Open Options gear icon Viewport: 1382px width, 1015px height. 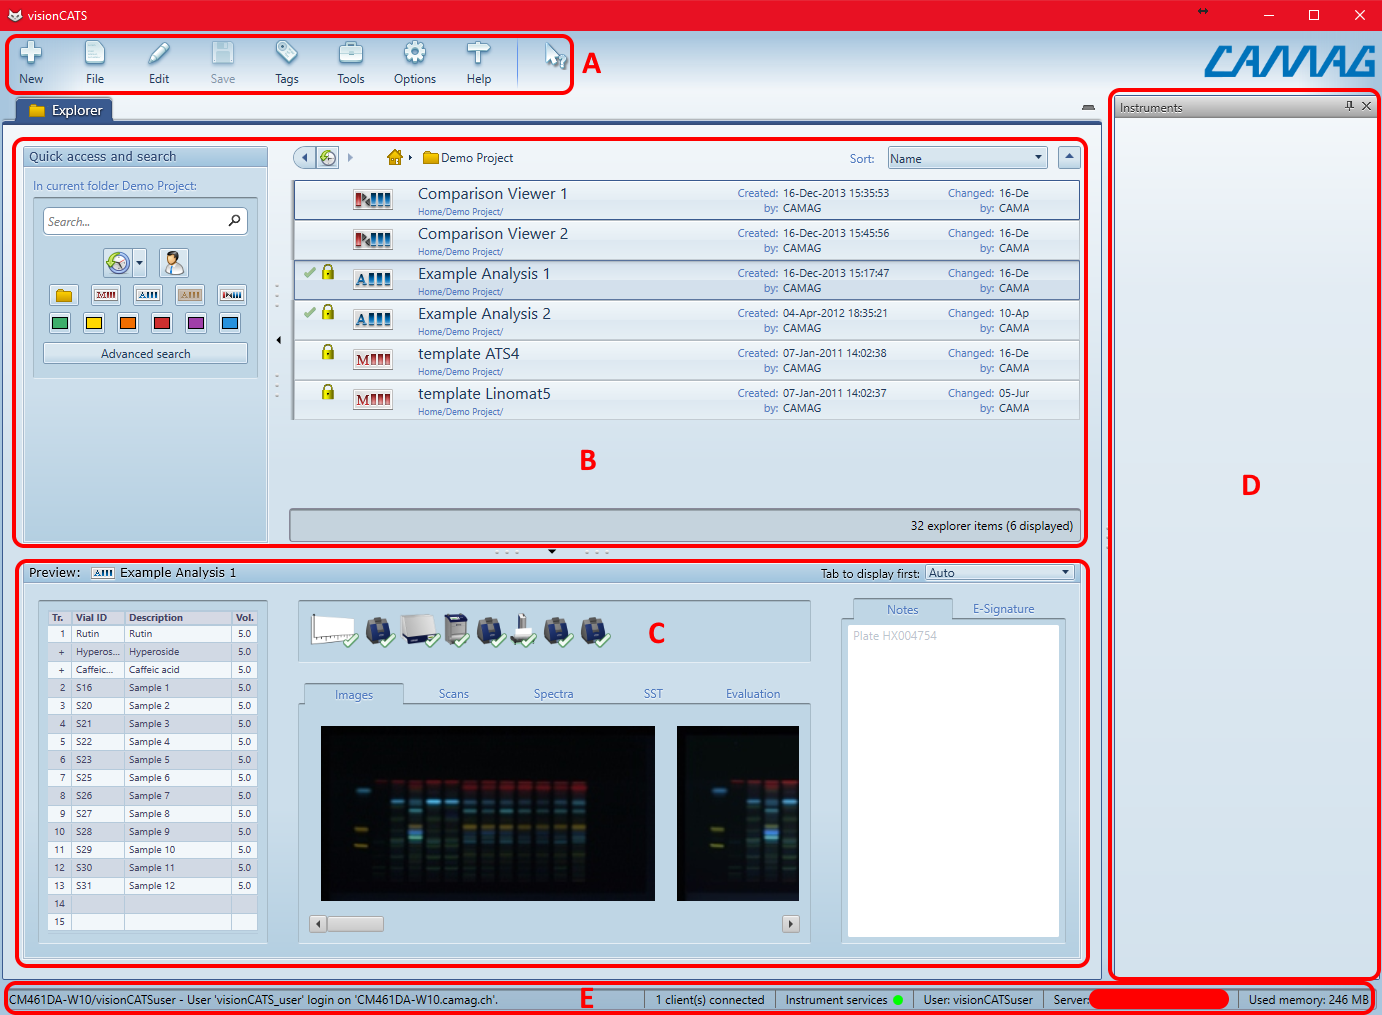pyautogui.click(x=415, y=63)
